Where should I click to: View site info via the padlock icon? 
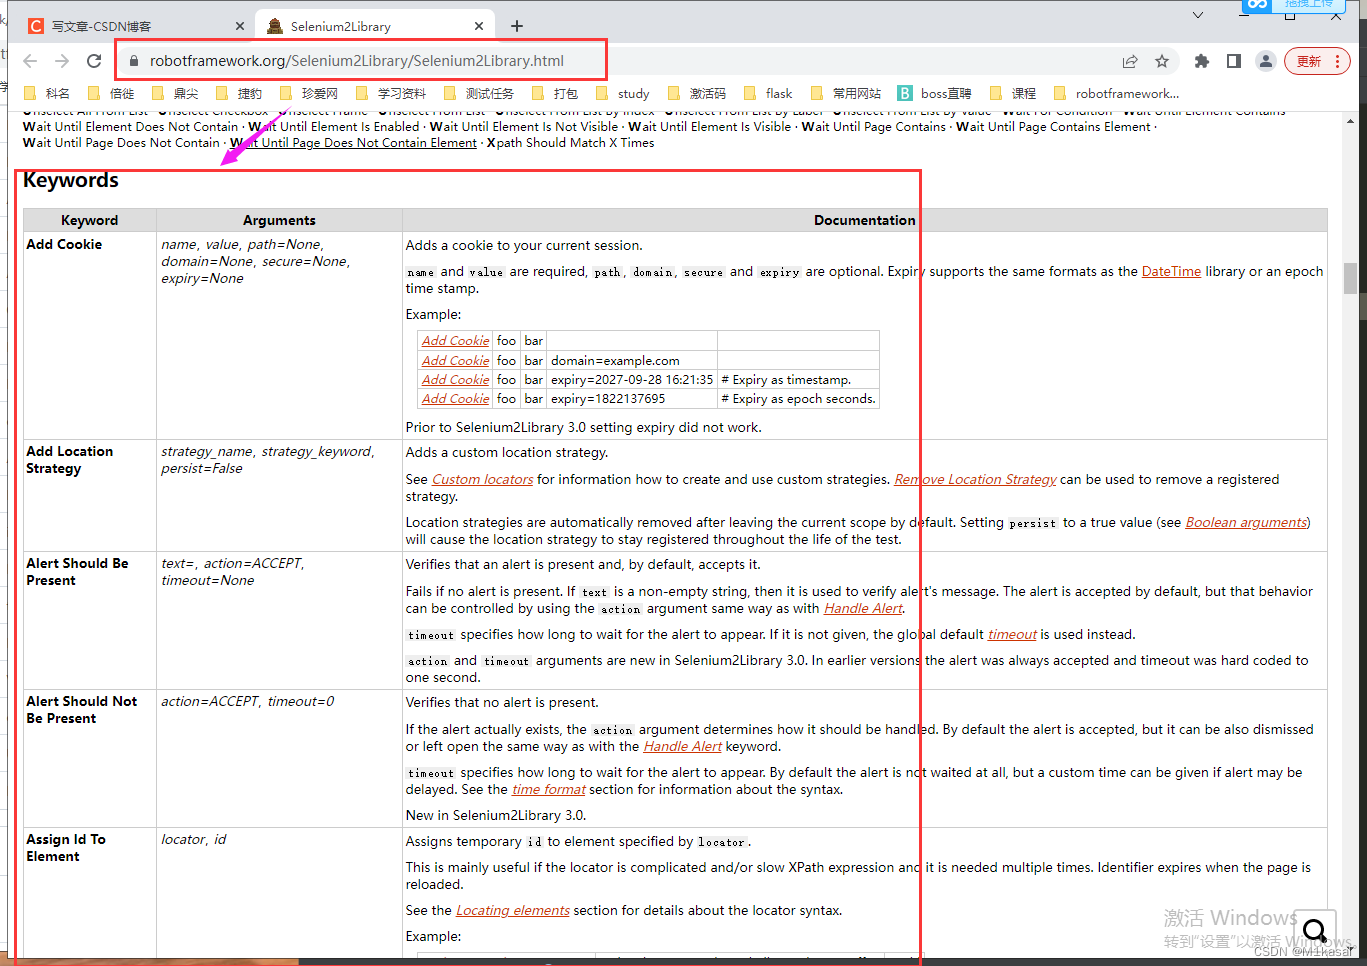click(133, 61)
